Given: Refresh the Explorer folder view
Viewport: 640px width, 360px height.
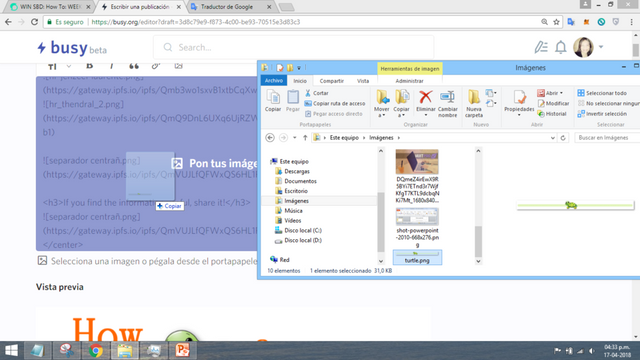Looking at the screenshot, I should tap(563, 138).
